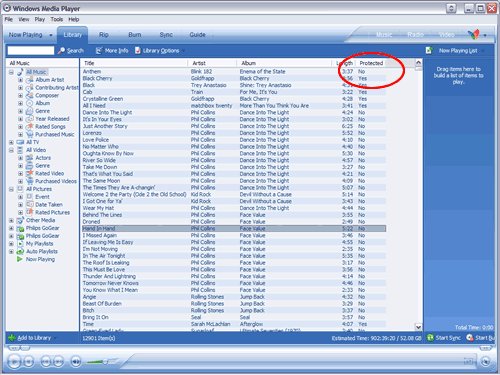Open the Now Playing List dropdown
The width and height of the screenshot is (500, 375).
point(461,51)
